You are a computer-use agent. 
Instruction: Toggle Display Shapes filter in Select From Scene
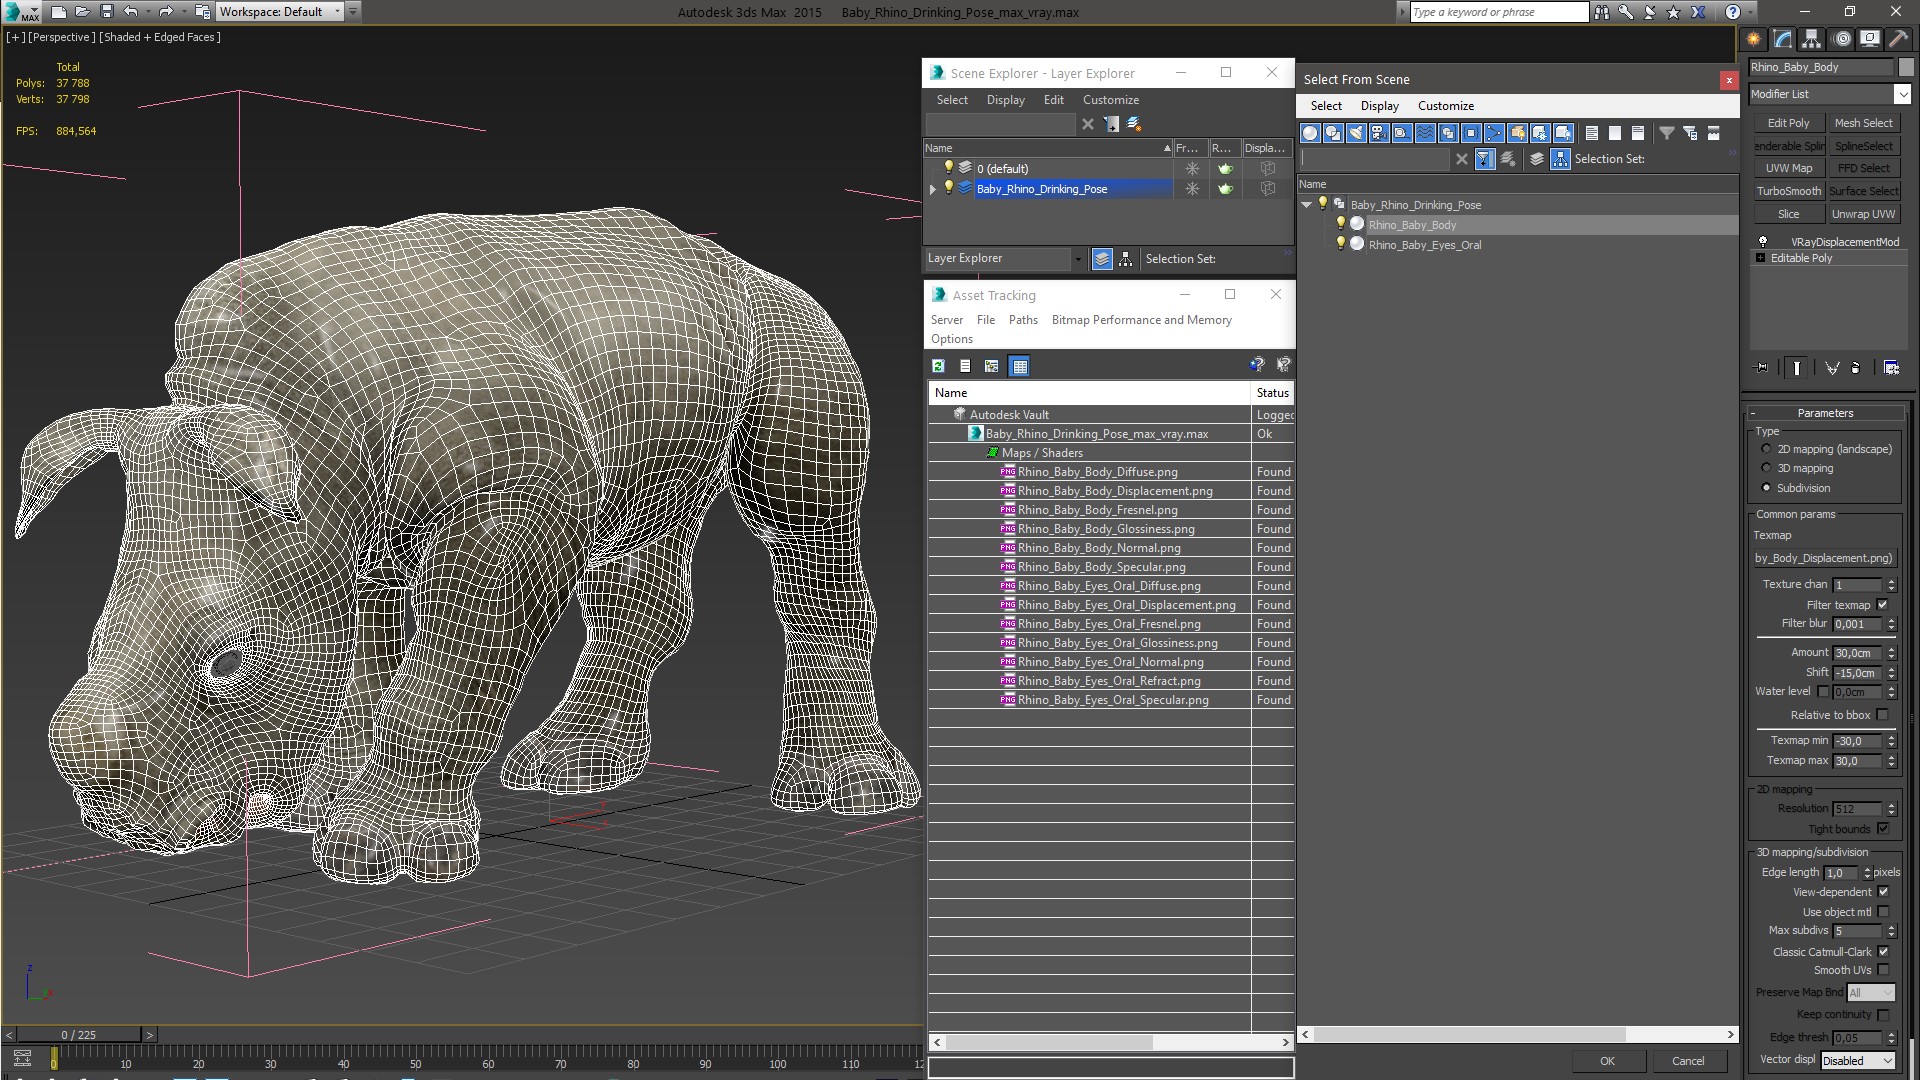point(1333,133)
